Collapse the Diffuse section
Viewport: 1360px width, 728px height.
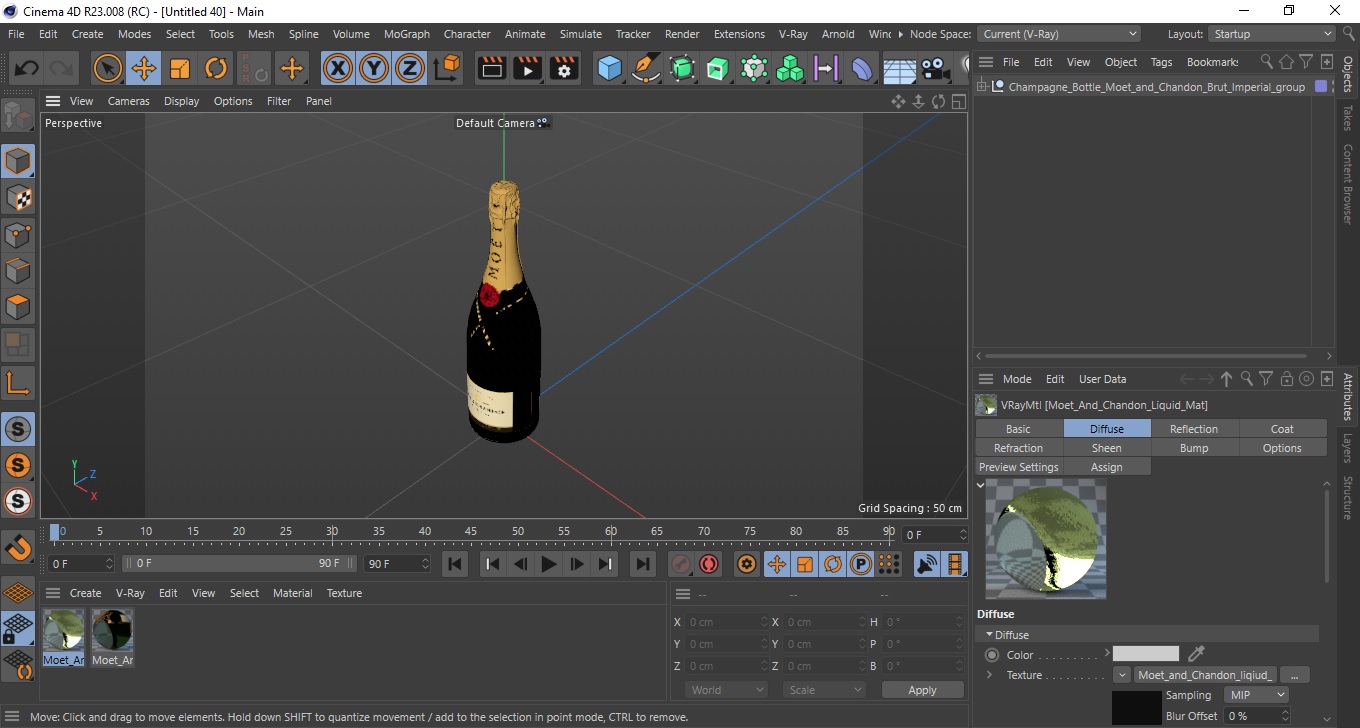tap(990, 635)
